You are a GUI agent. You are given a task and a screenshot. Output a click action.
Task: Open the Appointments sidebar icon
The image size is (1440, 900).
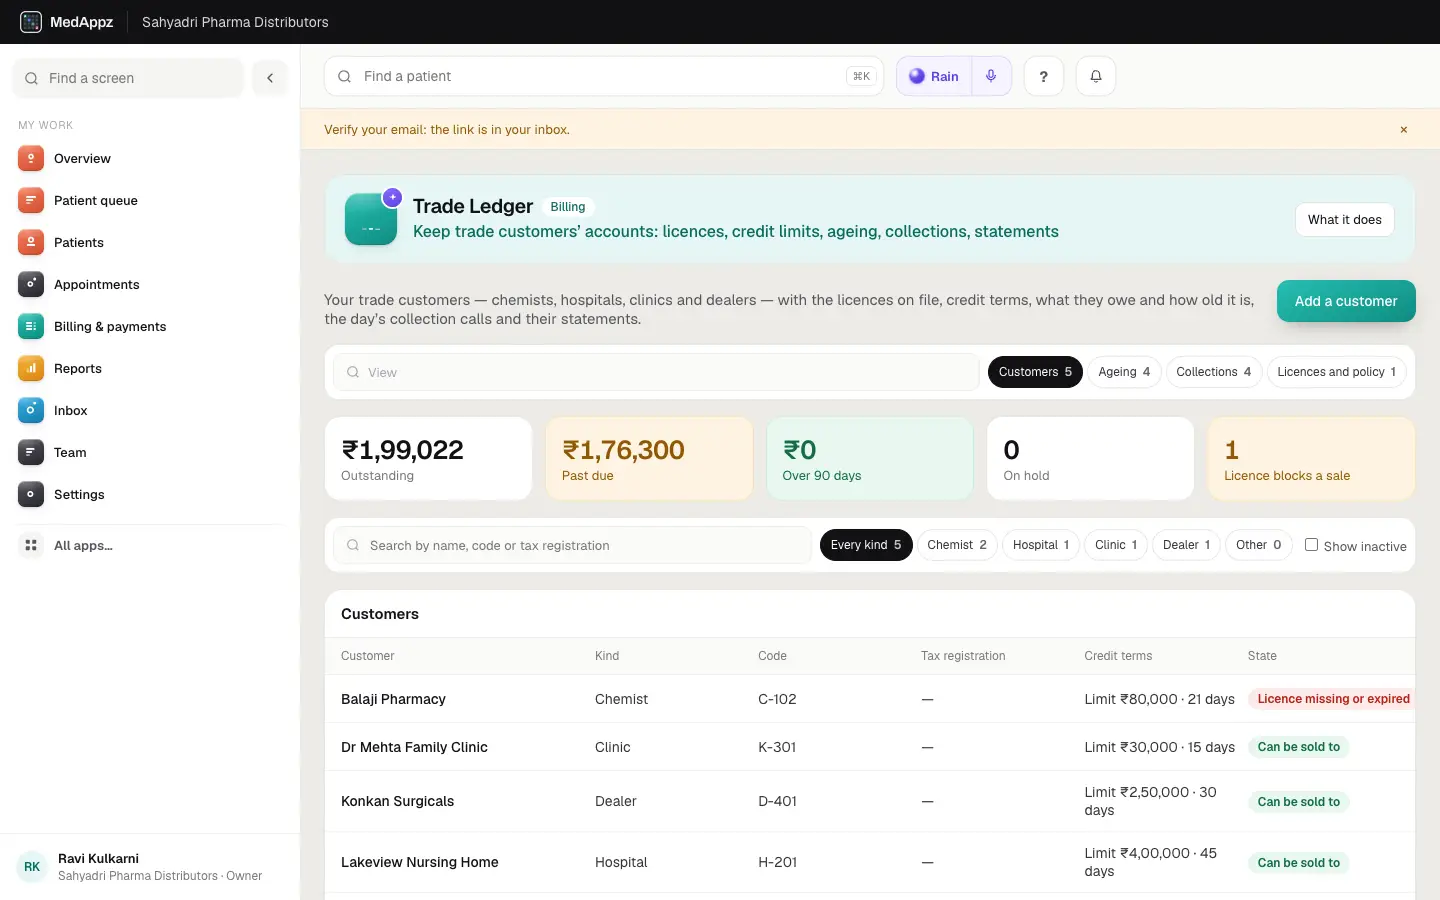tap(31, 284)
